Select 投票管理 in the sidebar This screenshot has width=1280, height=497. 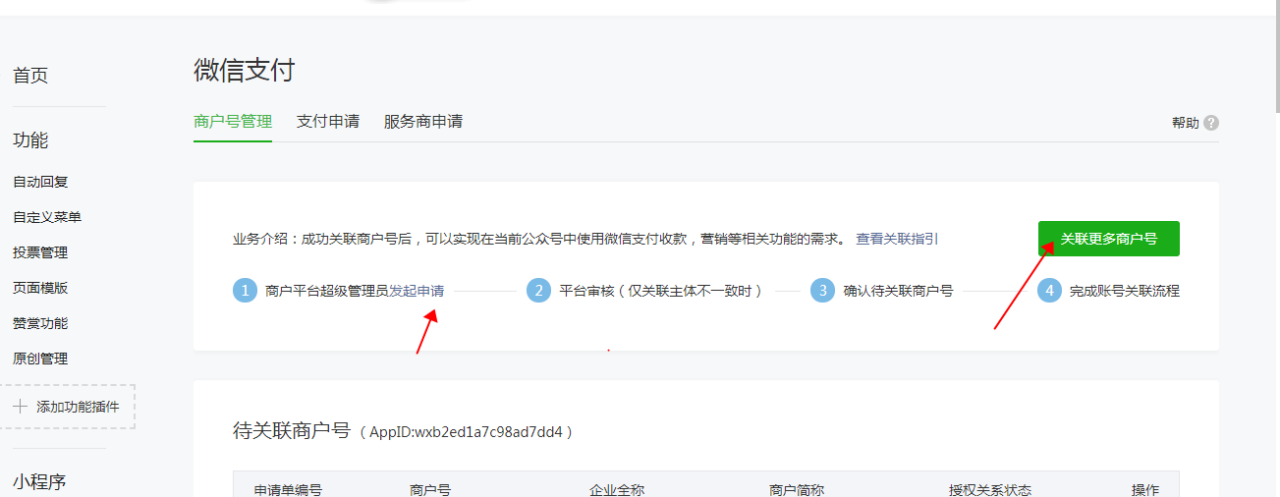(40, 253)
